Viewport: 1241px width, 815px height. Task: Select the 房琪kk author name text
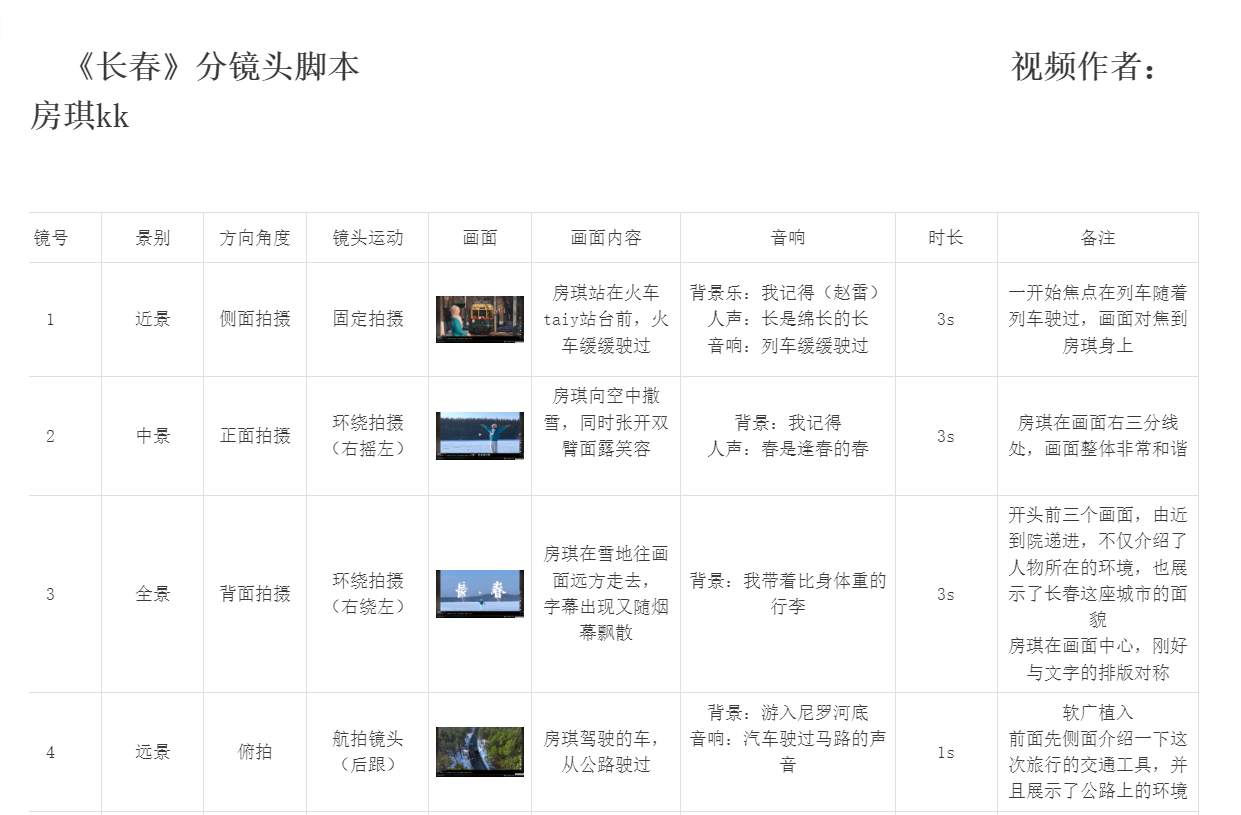click(80, 116)
